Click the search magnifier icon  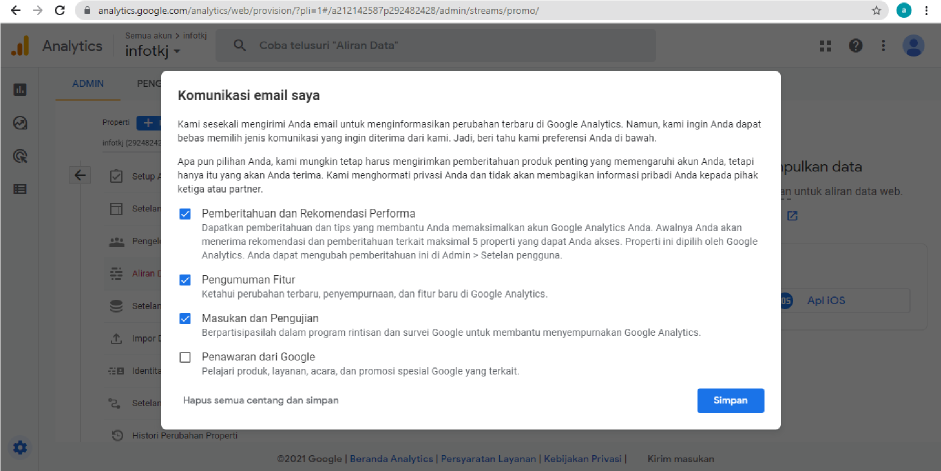click(239, 46)
